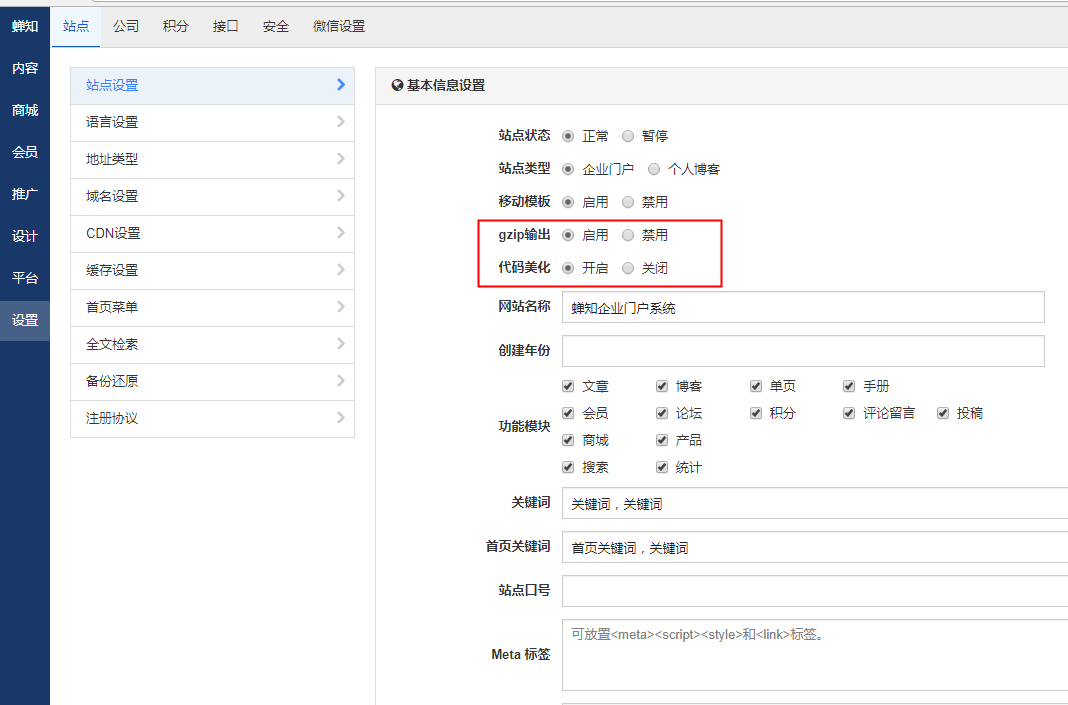Click chevron on 站点设置 row
Image resolution: width=1068 pixels, height=705 pixels.
pos(341,84)
